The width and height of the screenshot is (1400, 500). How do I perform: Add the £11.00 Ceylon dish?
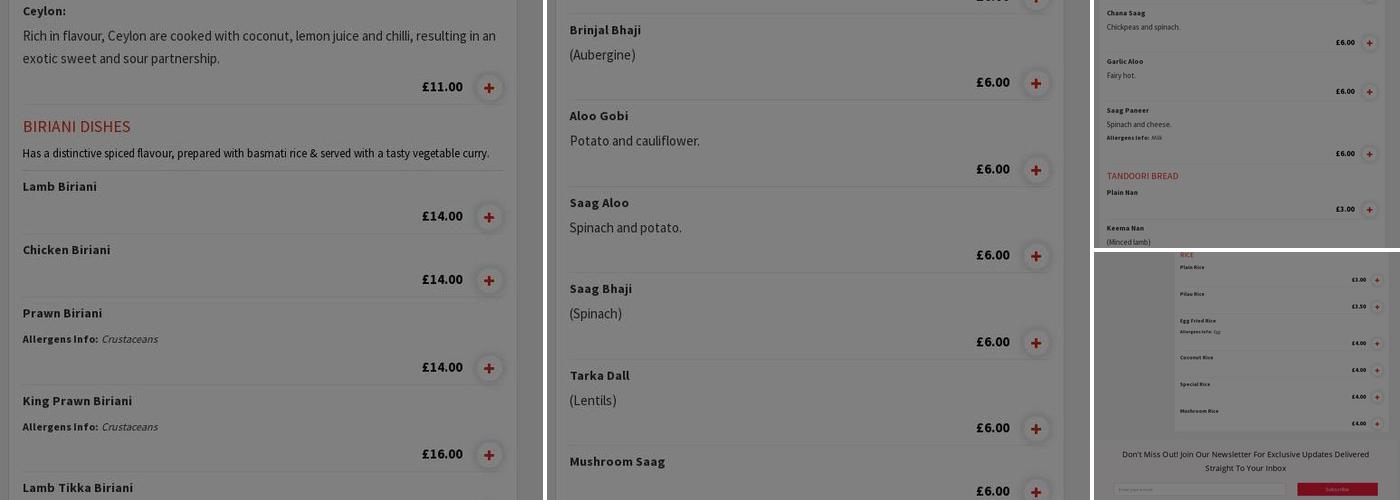(x=489, y=88)
